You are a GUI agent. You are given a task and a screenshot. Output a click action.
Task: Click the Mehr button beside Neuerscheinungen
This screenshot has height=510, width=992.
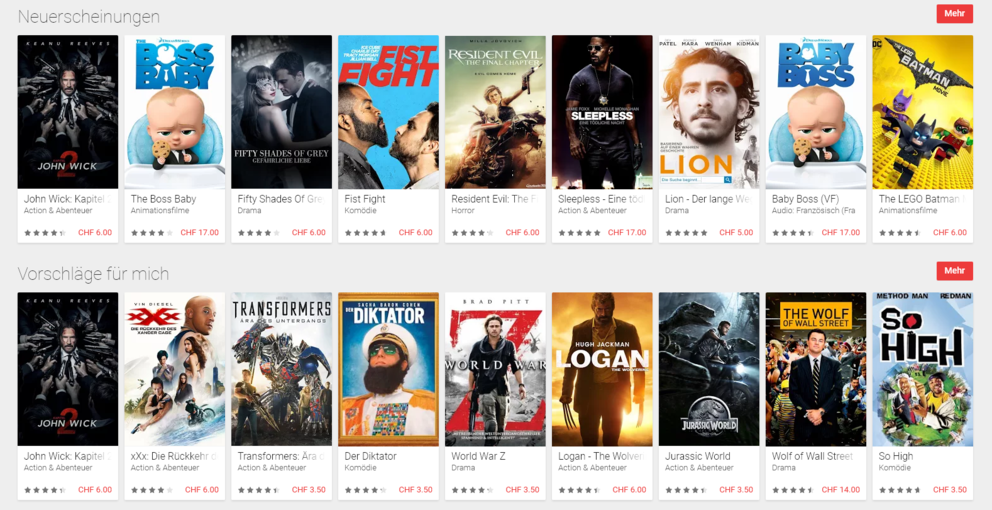click(955, 13)
